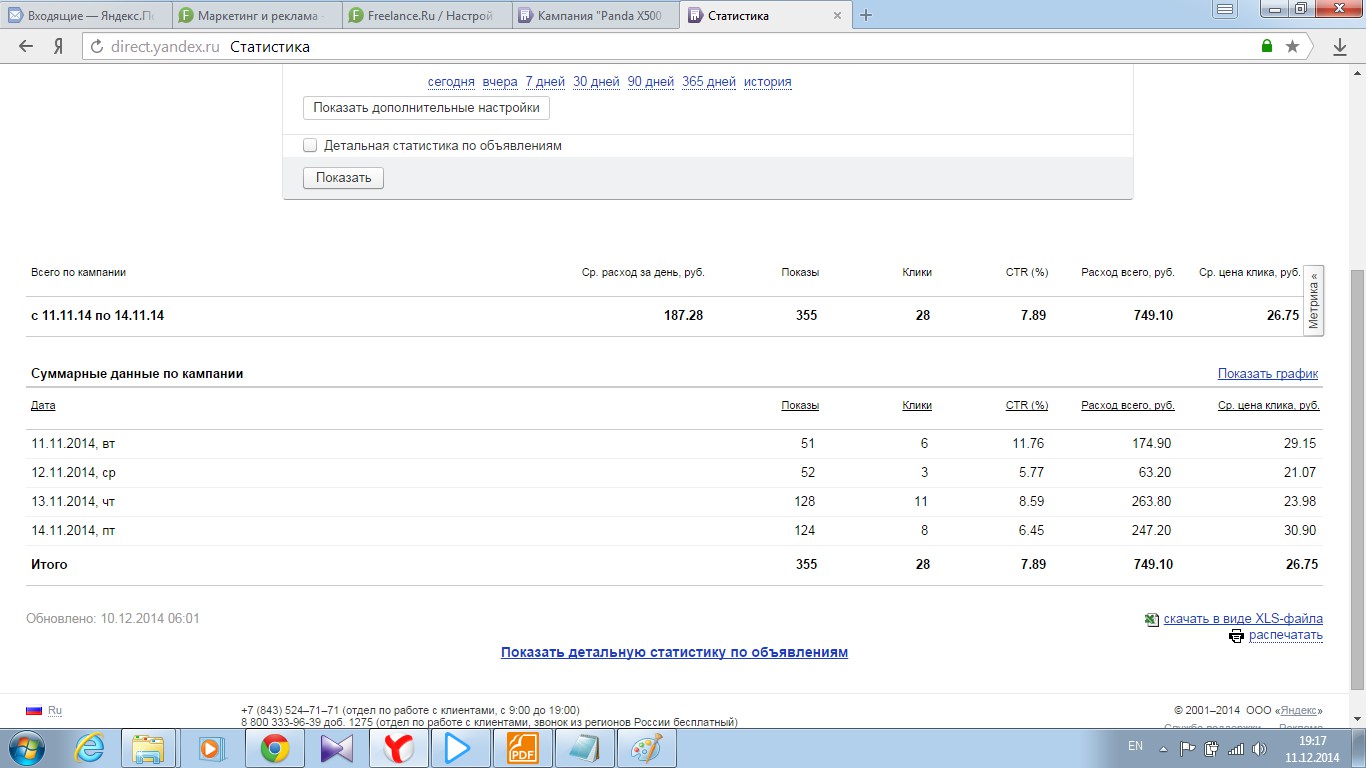Bookmark the page with the star icon
The image size is (1366, 768).
(1292, 47)
